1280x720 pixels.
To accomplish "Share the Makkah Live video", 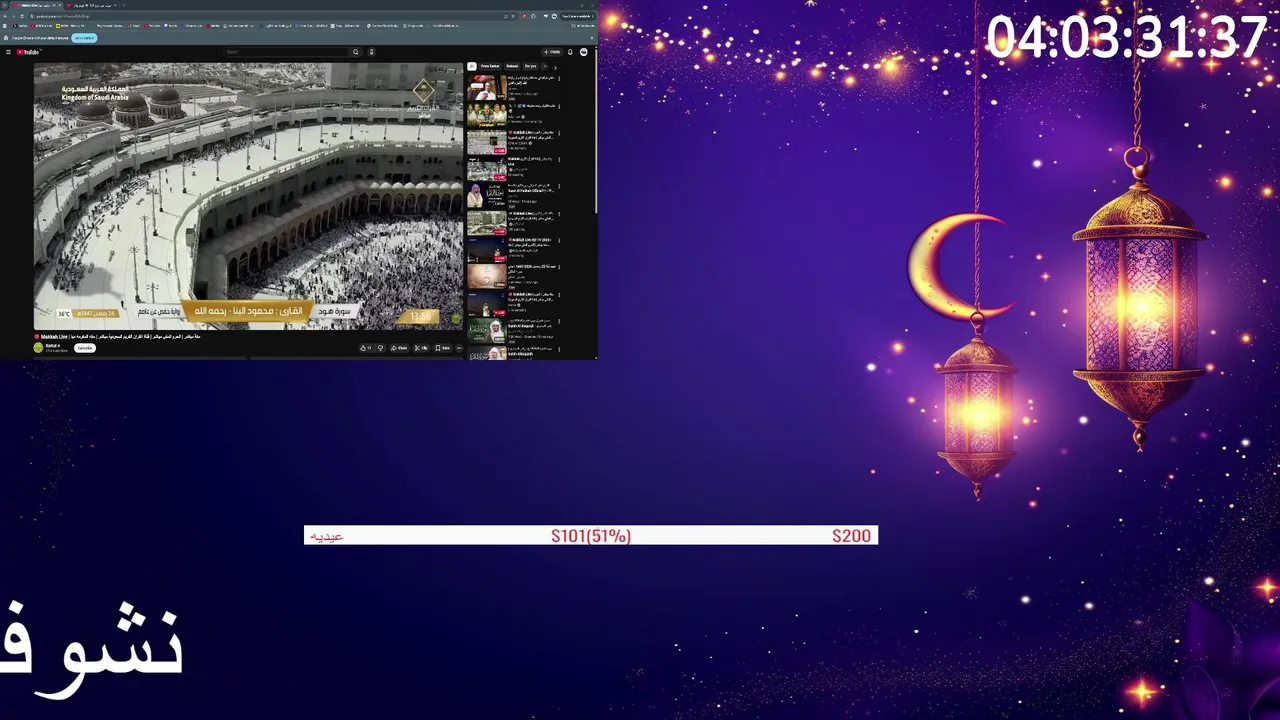I will pos(399,348).
